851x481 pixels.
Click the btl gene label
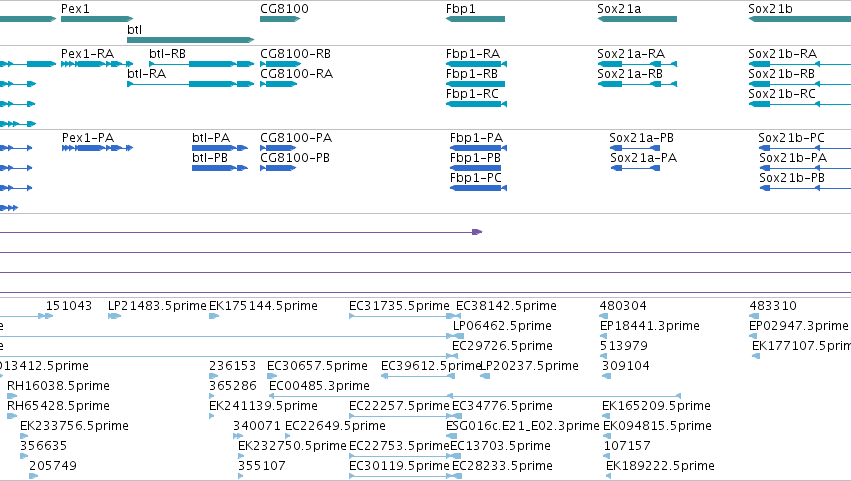pyautogui.click(x=134, y=29)
